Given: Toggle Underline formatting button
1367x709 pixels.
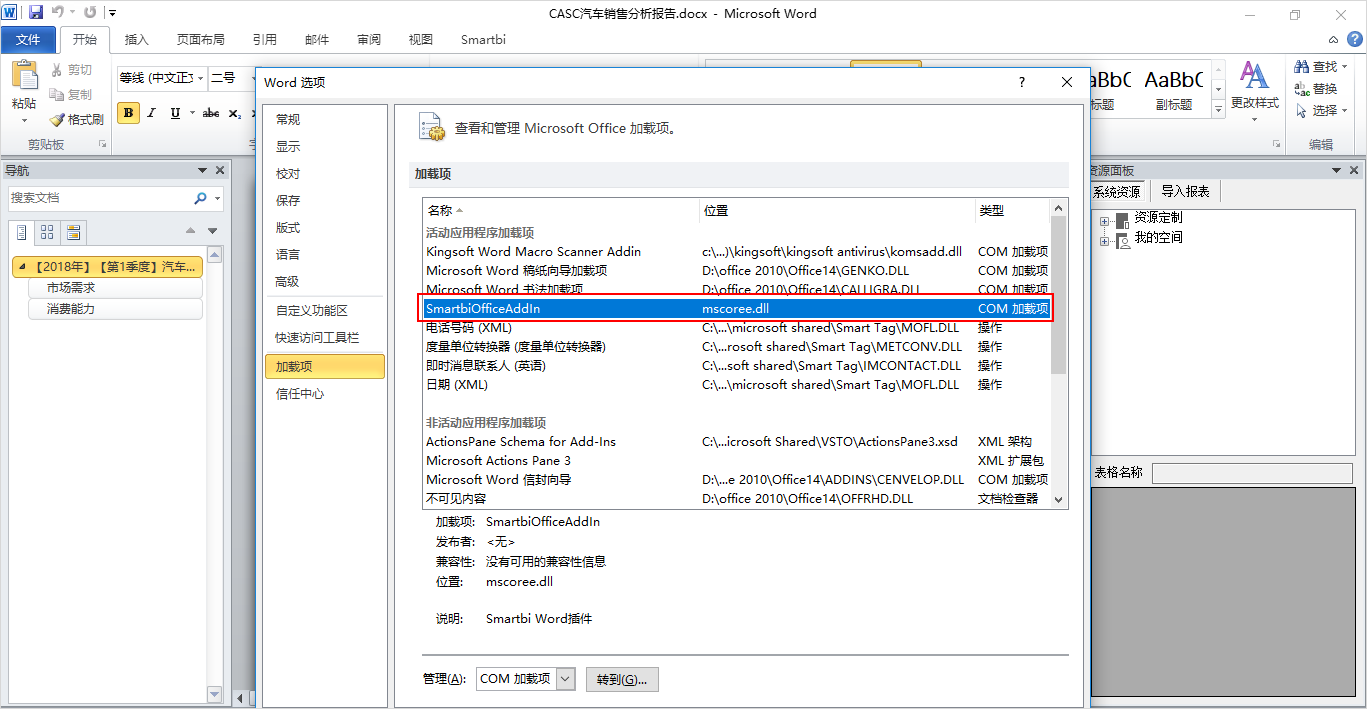Looking at the screenshot, I should 176,113.
